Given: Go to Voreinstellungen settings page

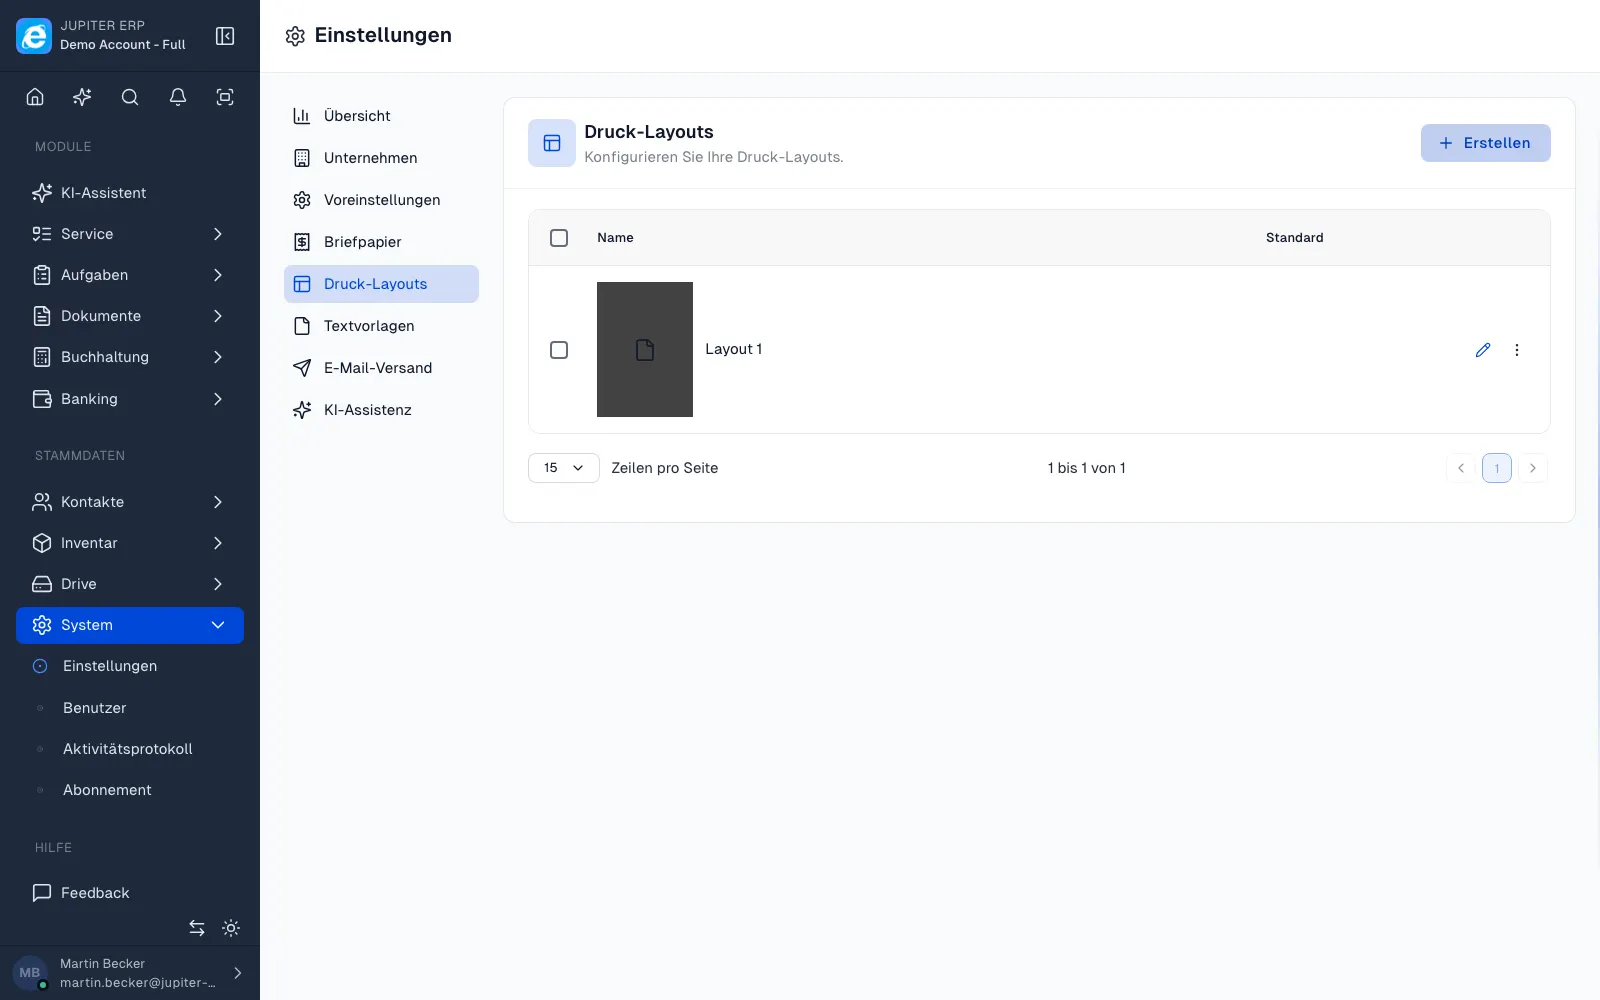Looking at the screenshot, I should tap(381, 200).
